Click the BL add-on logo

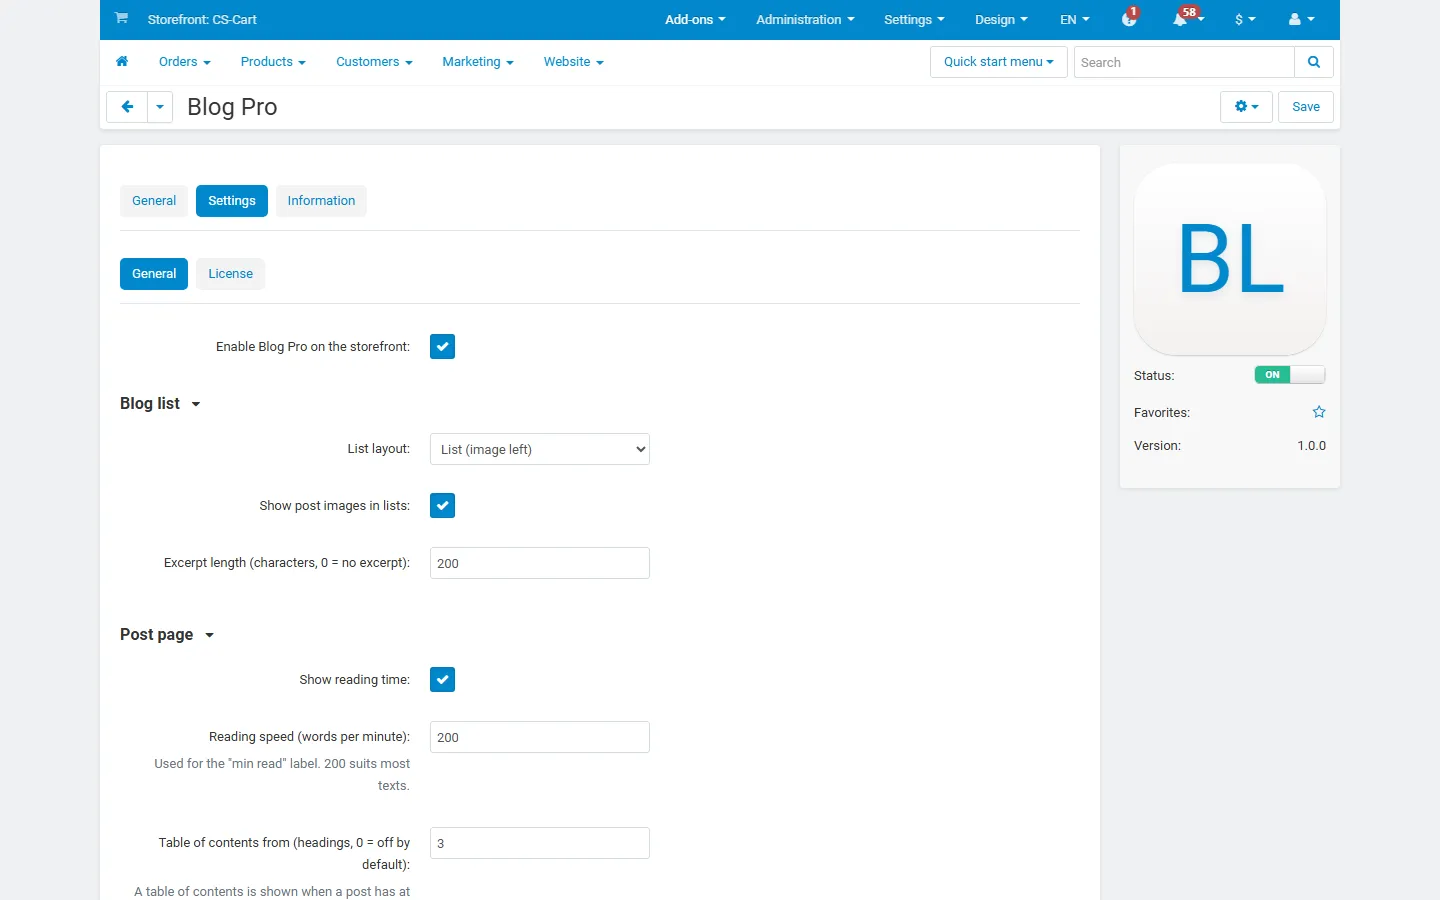coord(1230,259)
